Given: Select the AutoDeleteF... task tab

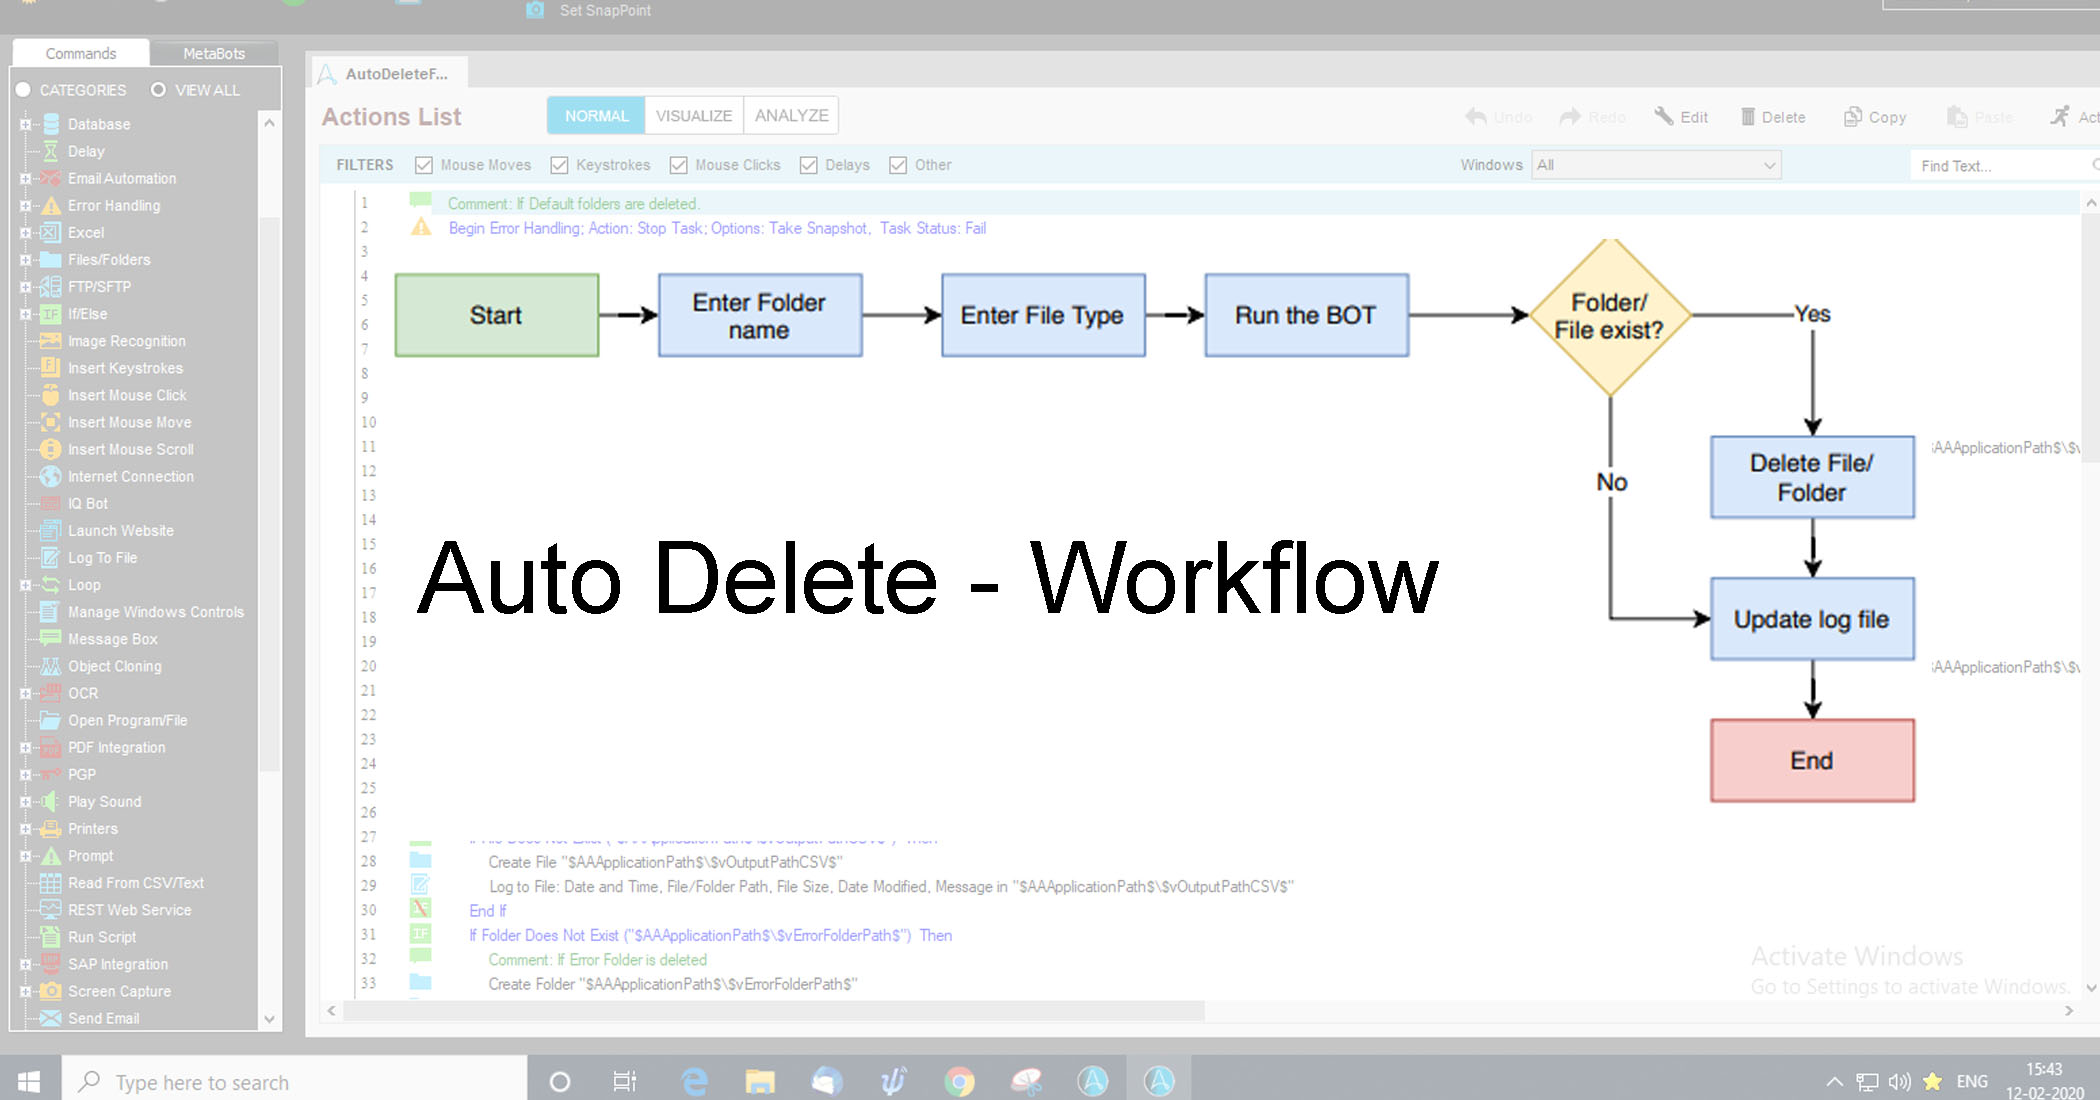Looking at the screenshot, I should coord(388,74).
